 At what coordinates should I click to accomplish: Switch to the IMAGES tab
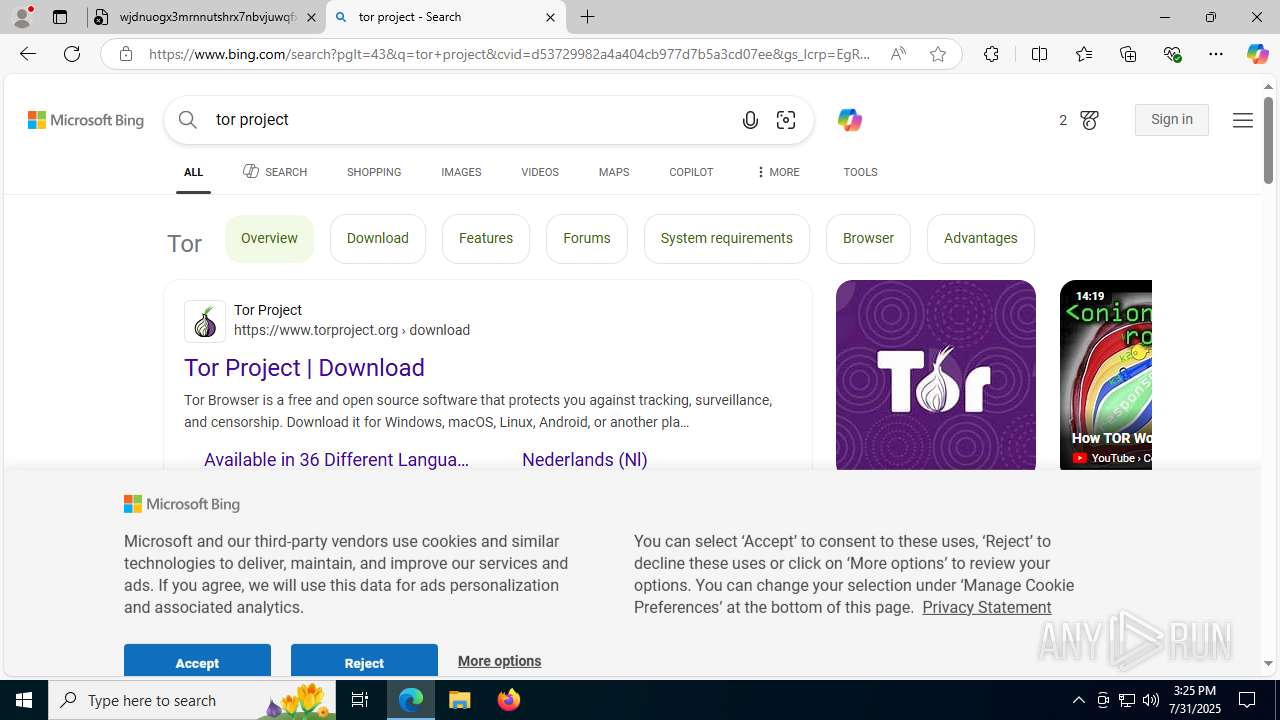click(x=461, y=172)
